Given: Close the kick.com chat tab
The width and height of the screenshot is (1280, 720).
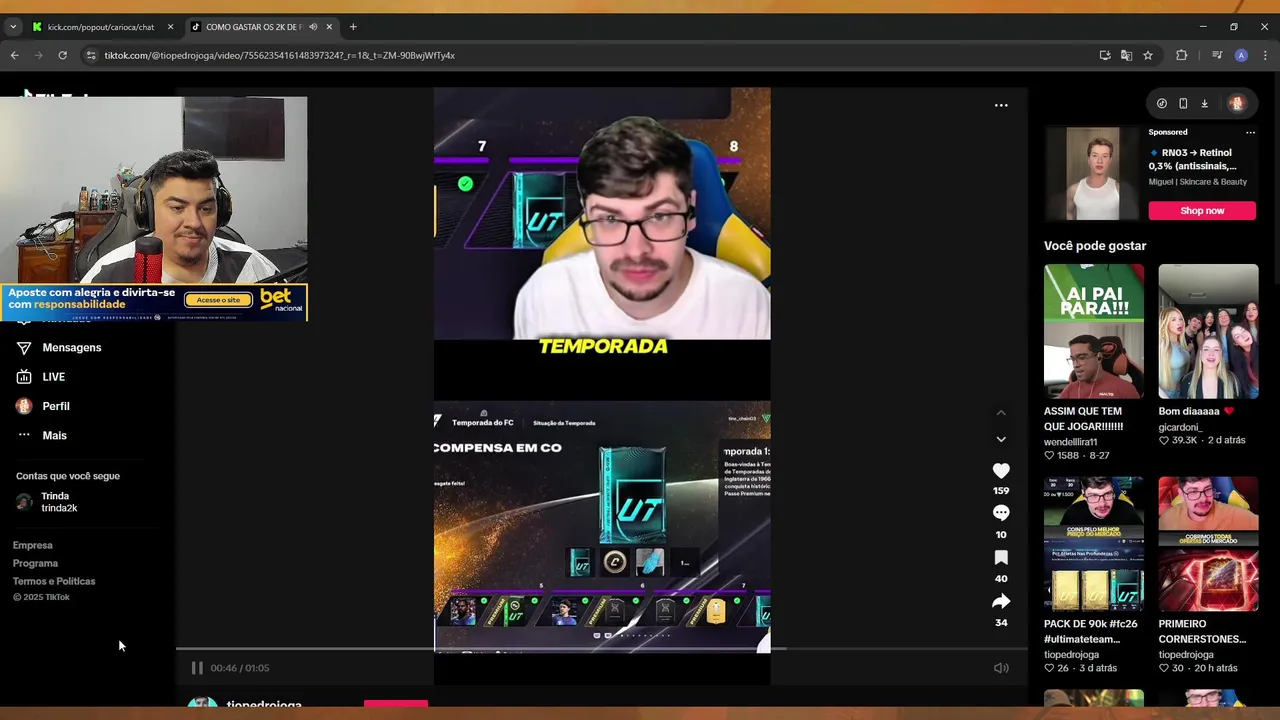Looking at the screenshot, I should 170,27.
